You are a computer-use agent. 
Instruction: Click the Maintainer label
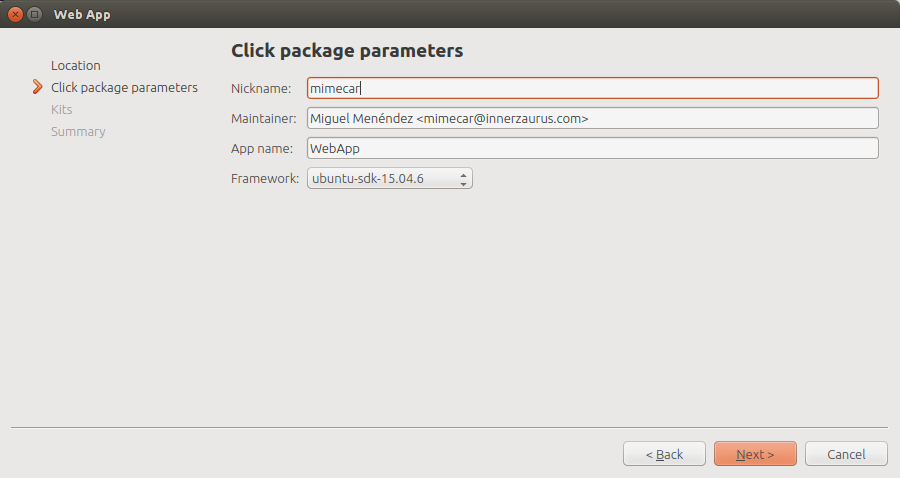[263, 118]
